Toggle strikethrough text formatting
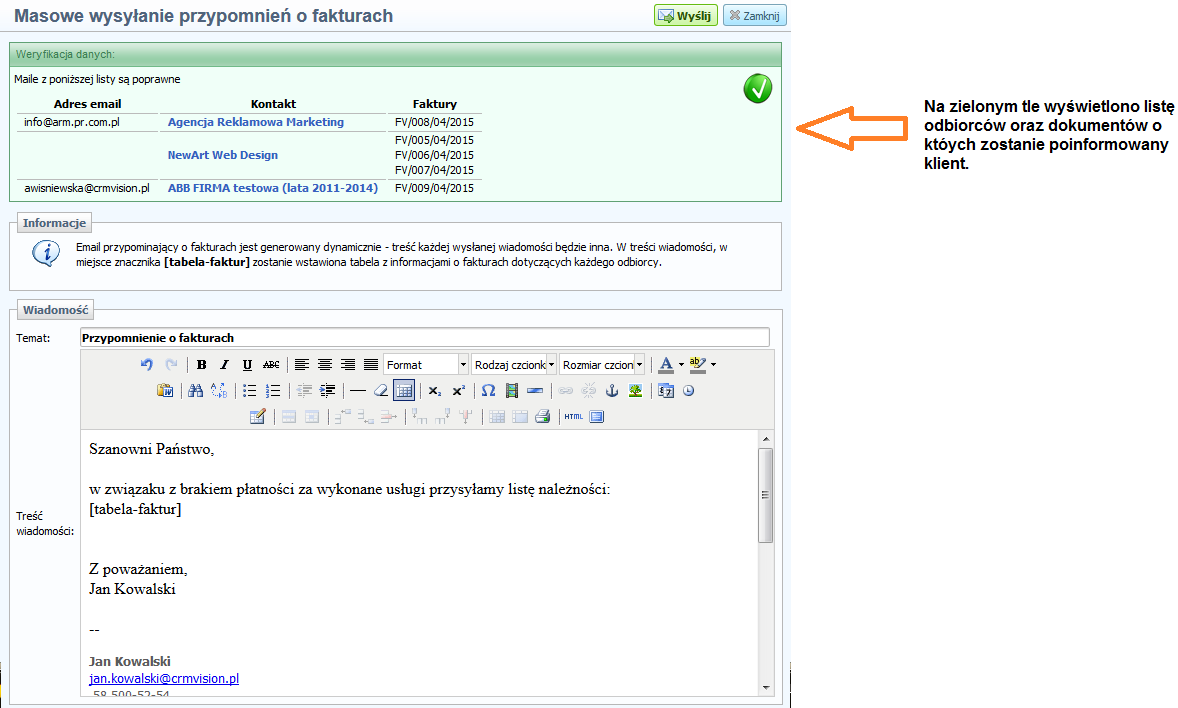This screenshot has width=1178, height=708. 270,365
